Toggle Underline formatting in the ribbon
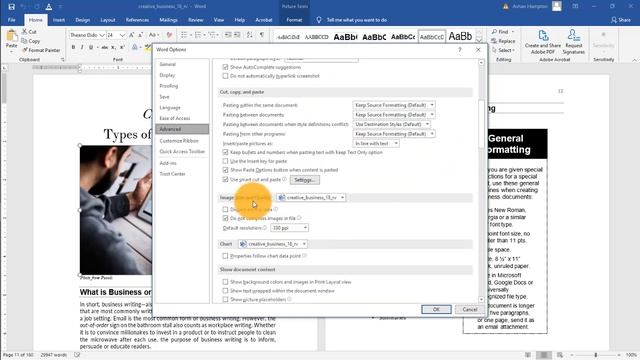Screen dimensions: 640x360 point(91,47)
